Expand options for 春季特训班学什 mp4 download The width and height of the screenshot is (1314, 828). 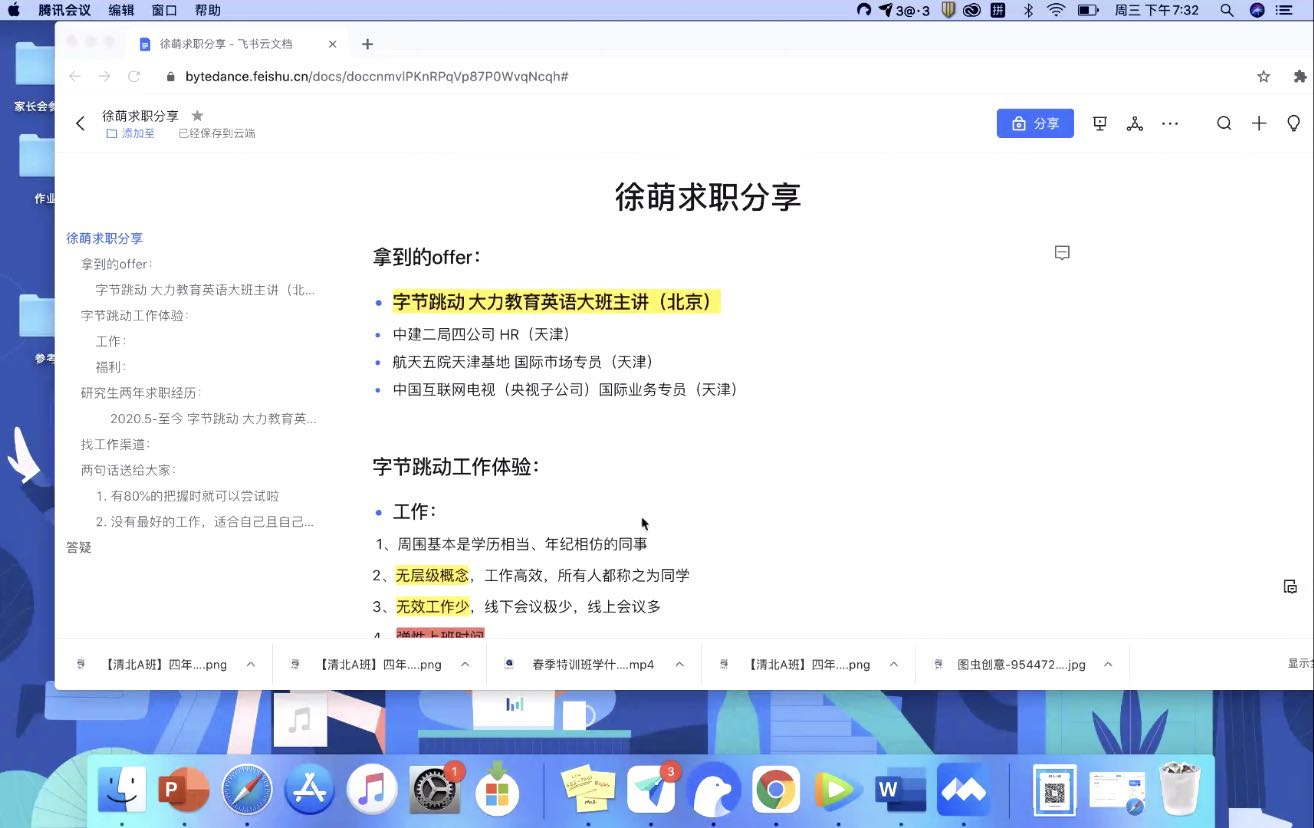pyautogui.click(x=680, y=664)
